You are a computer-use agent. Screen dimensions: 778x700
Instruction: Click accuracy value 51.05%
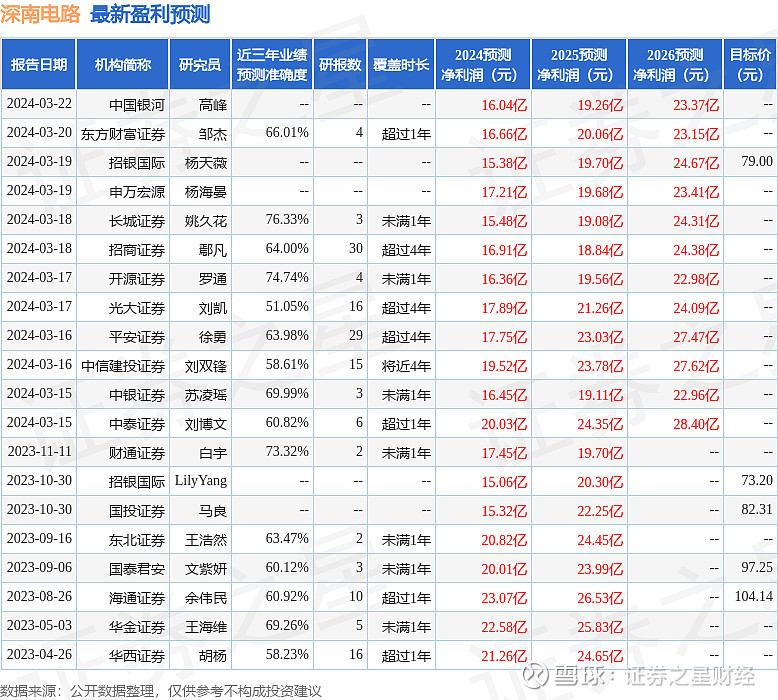coord(287,306)
